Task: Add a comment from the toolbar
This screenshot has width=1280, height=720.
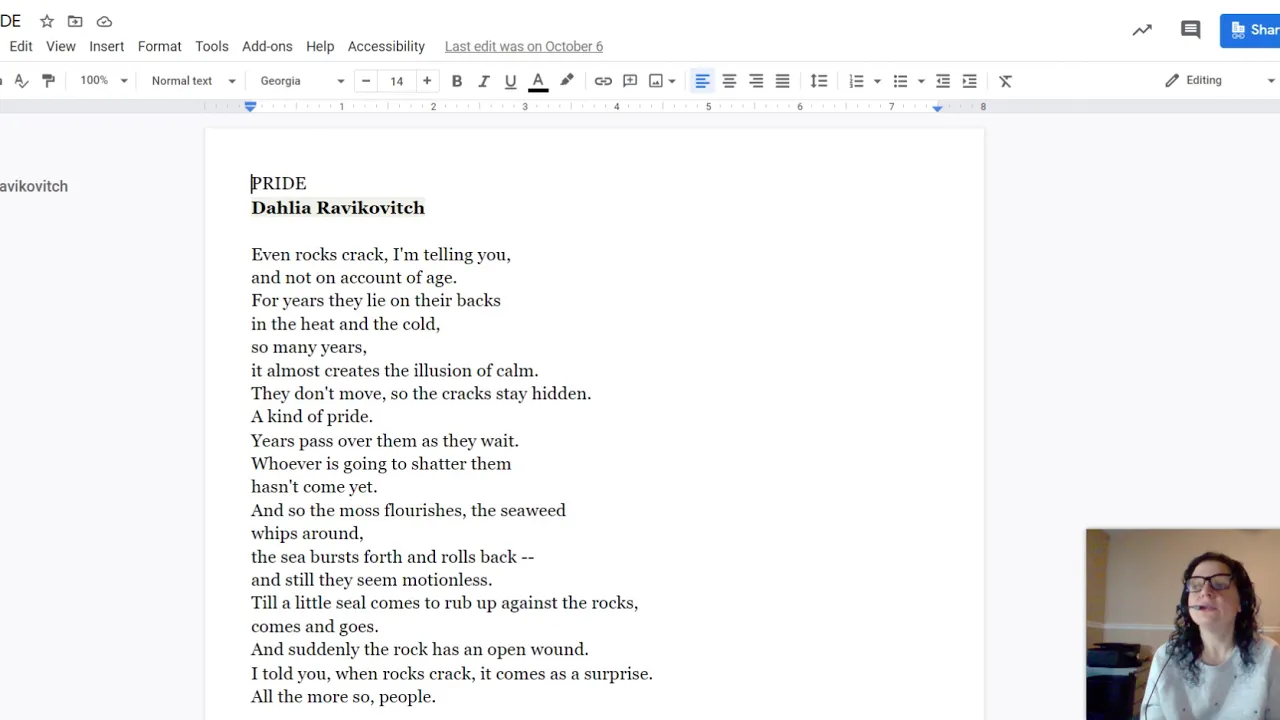Action: 630,81
